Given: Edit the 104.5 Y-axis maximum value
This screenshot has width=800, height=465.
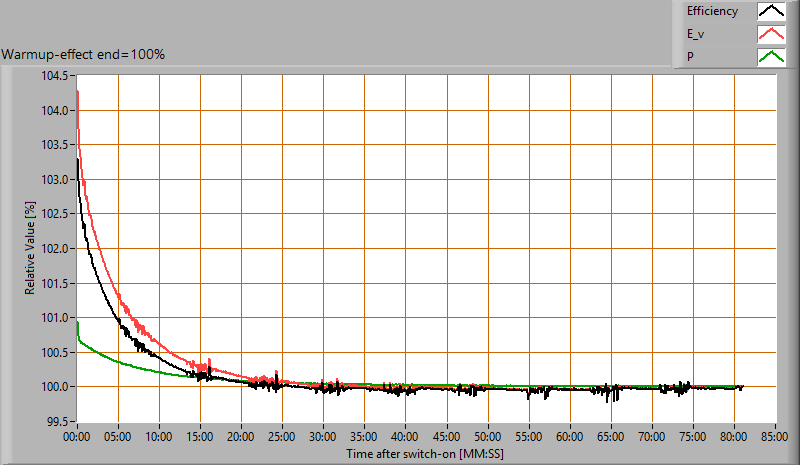Looking at the screenshot, I should pos(54,76).
